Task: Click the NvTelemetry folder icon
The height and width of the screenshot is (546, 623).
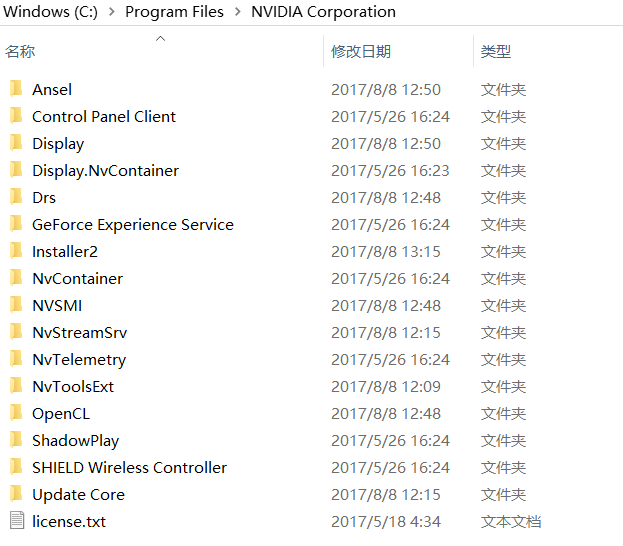Action: pos(16,359)
